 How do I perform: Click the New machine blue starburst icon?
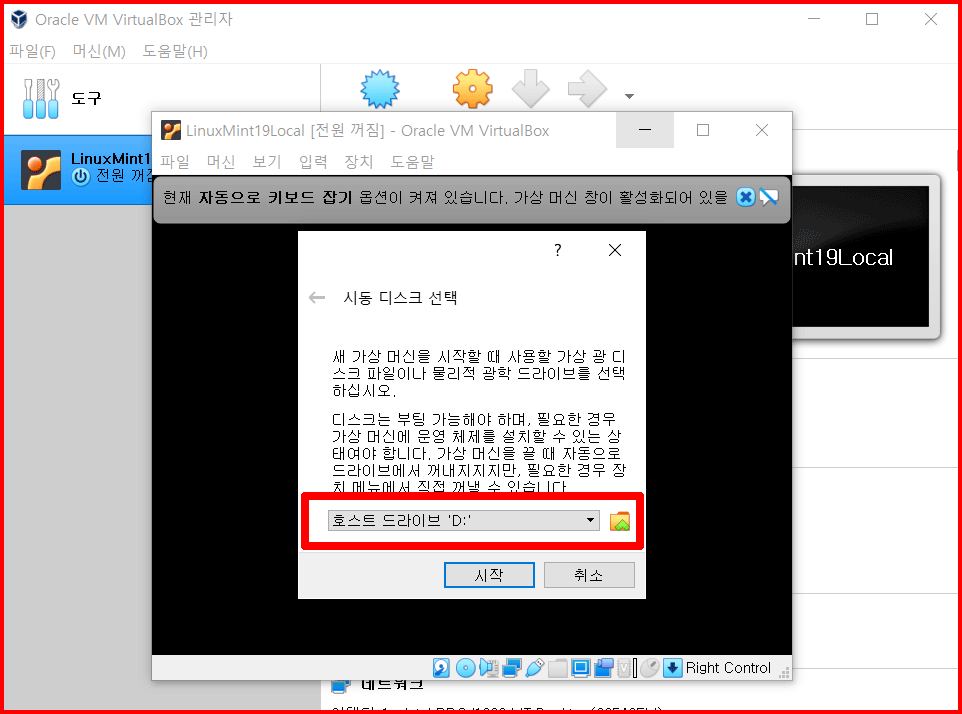380,89
